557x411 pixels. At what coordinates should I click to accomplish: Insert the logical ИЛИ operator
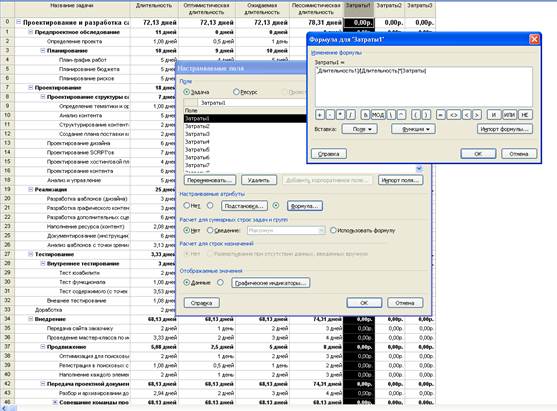(x=509, y=115)
